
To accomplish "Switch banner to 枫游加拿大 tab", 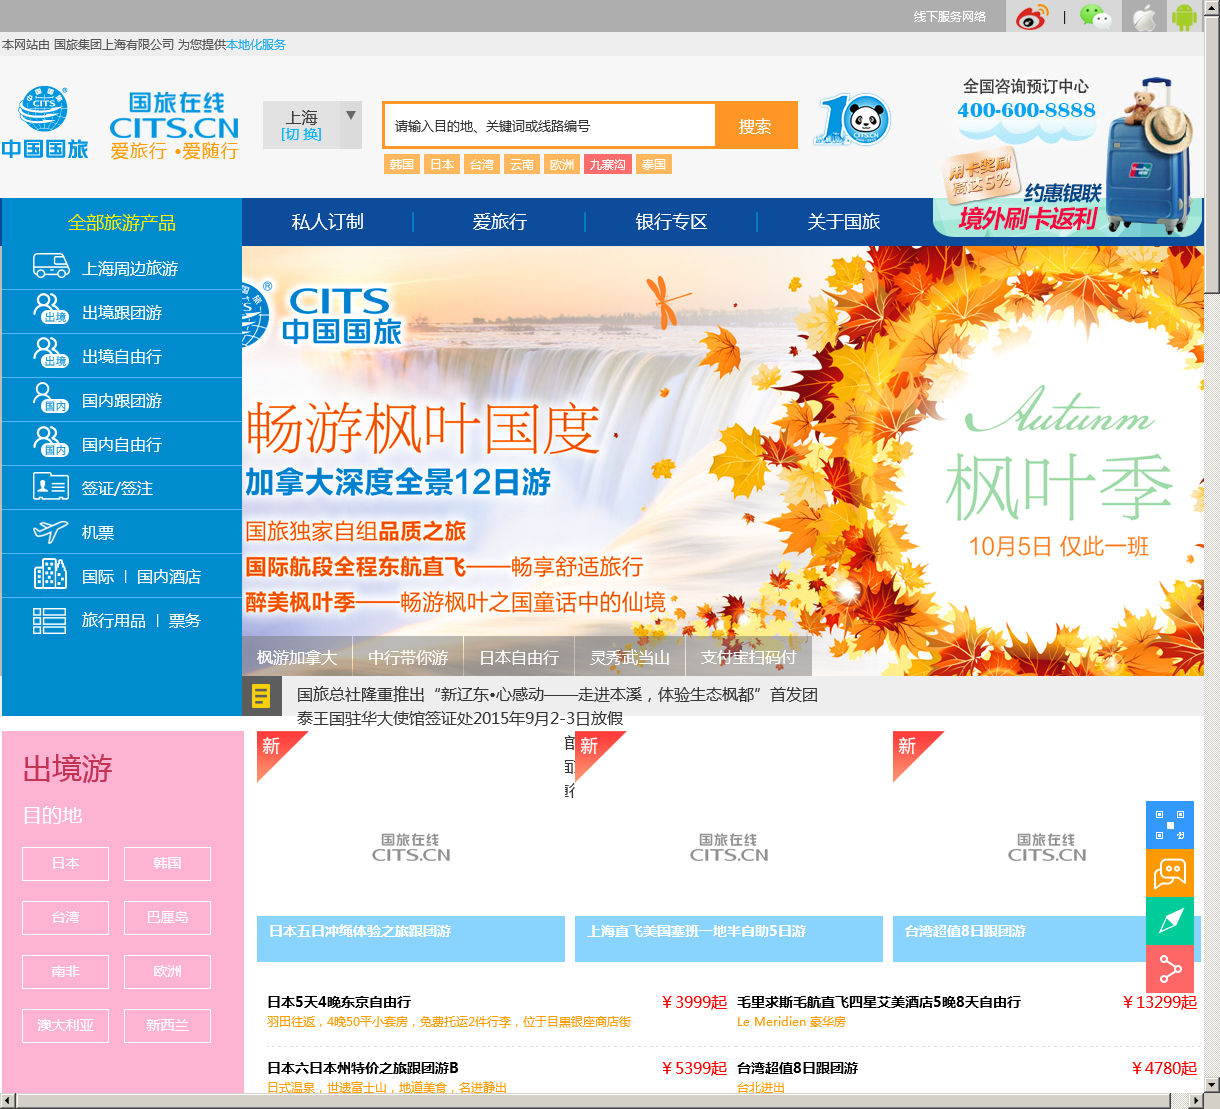I will 297,657.
